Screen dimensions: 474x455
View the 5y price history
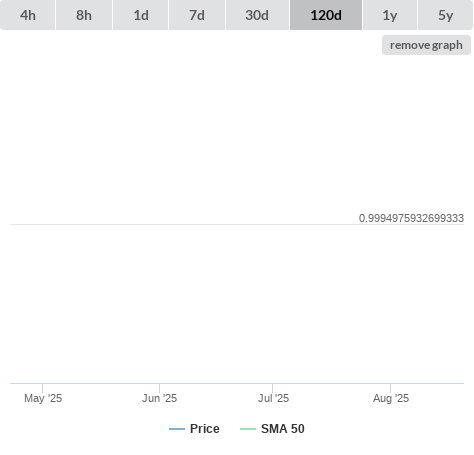coord(446,15)
